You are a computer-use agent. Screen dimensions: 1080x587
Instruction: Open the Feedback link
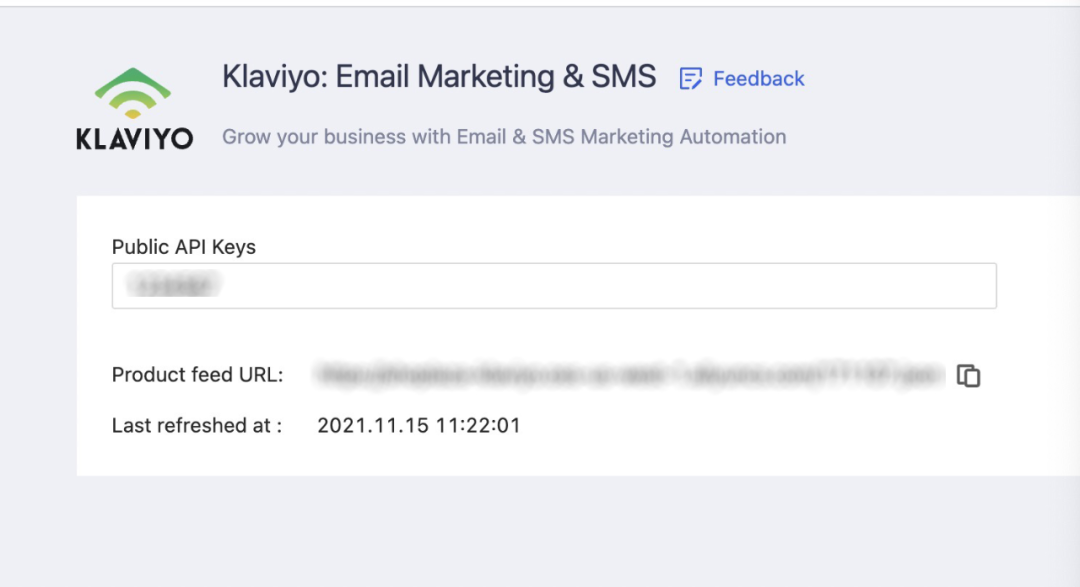tap(758, 79)
